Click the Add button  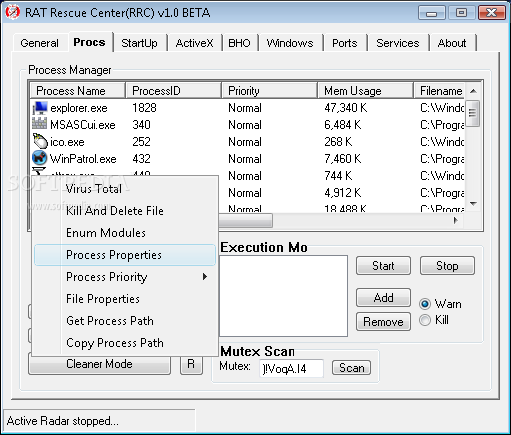coord(383,297)
